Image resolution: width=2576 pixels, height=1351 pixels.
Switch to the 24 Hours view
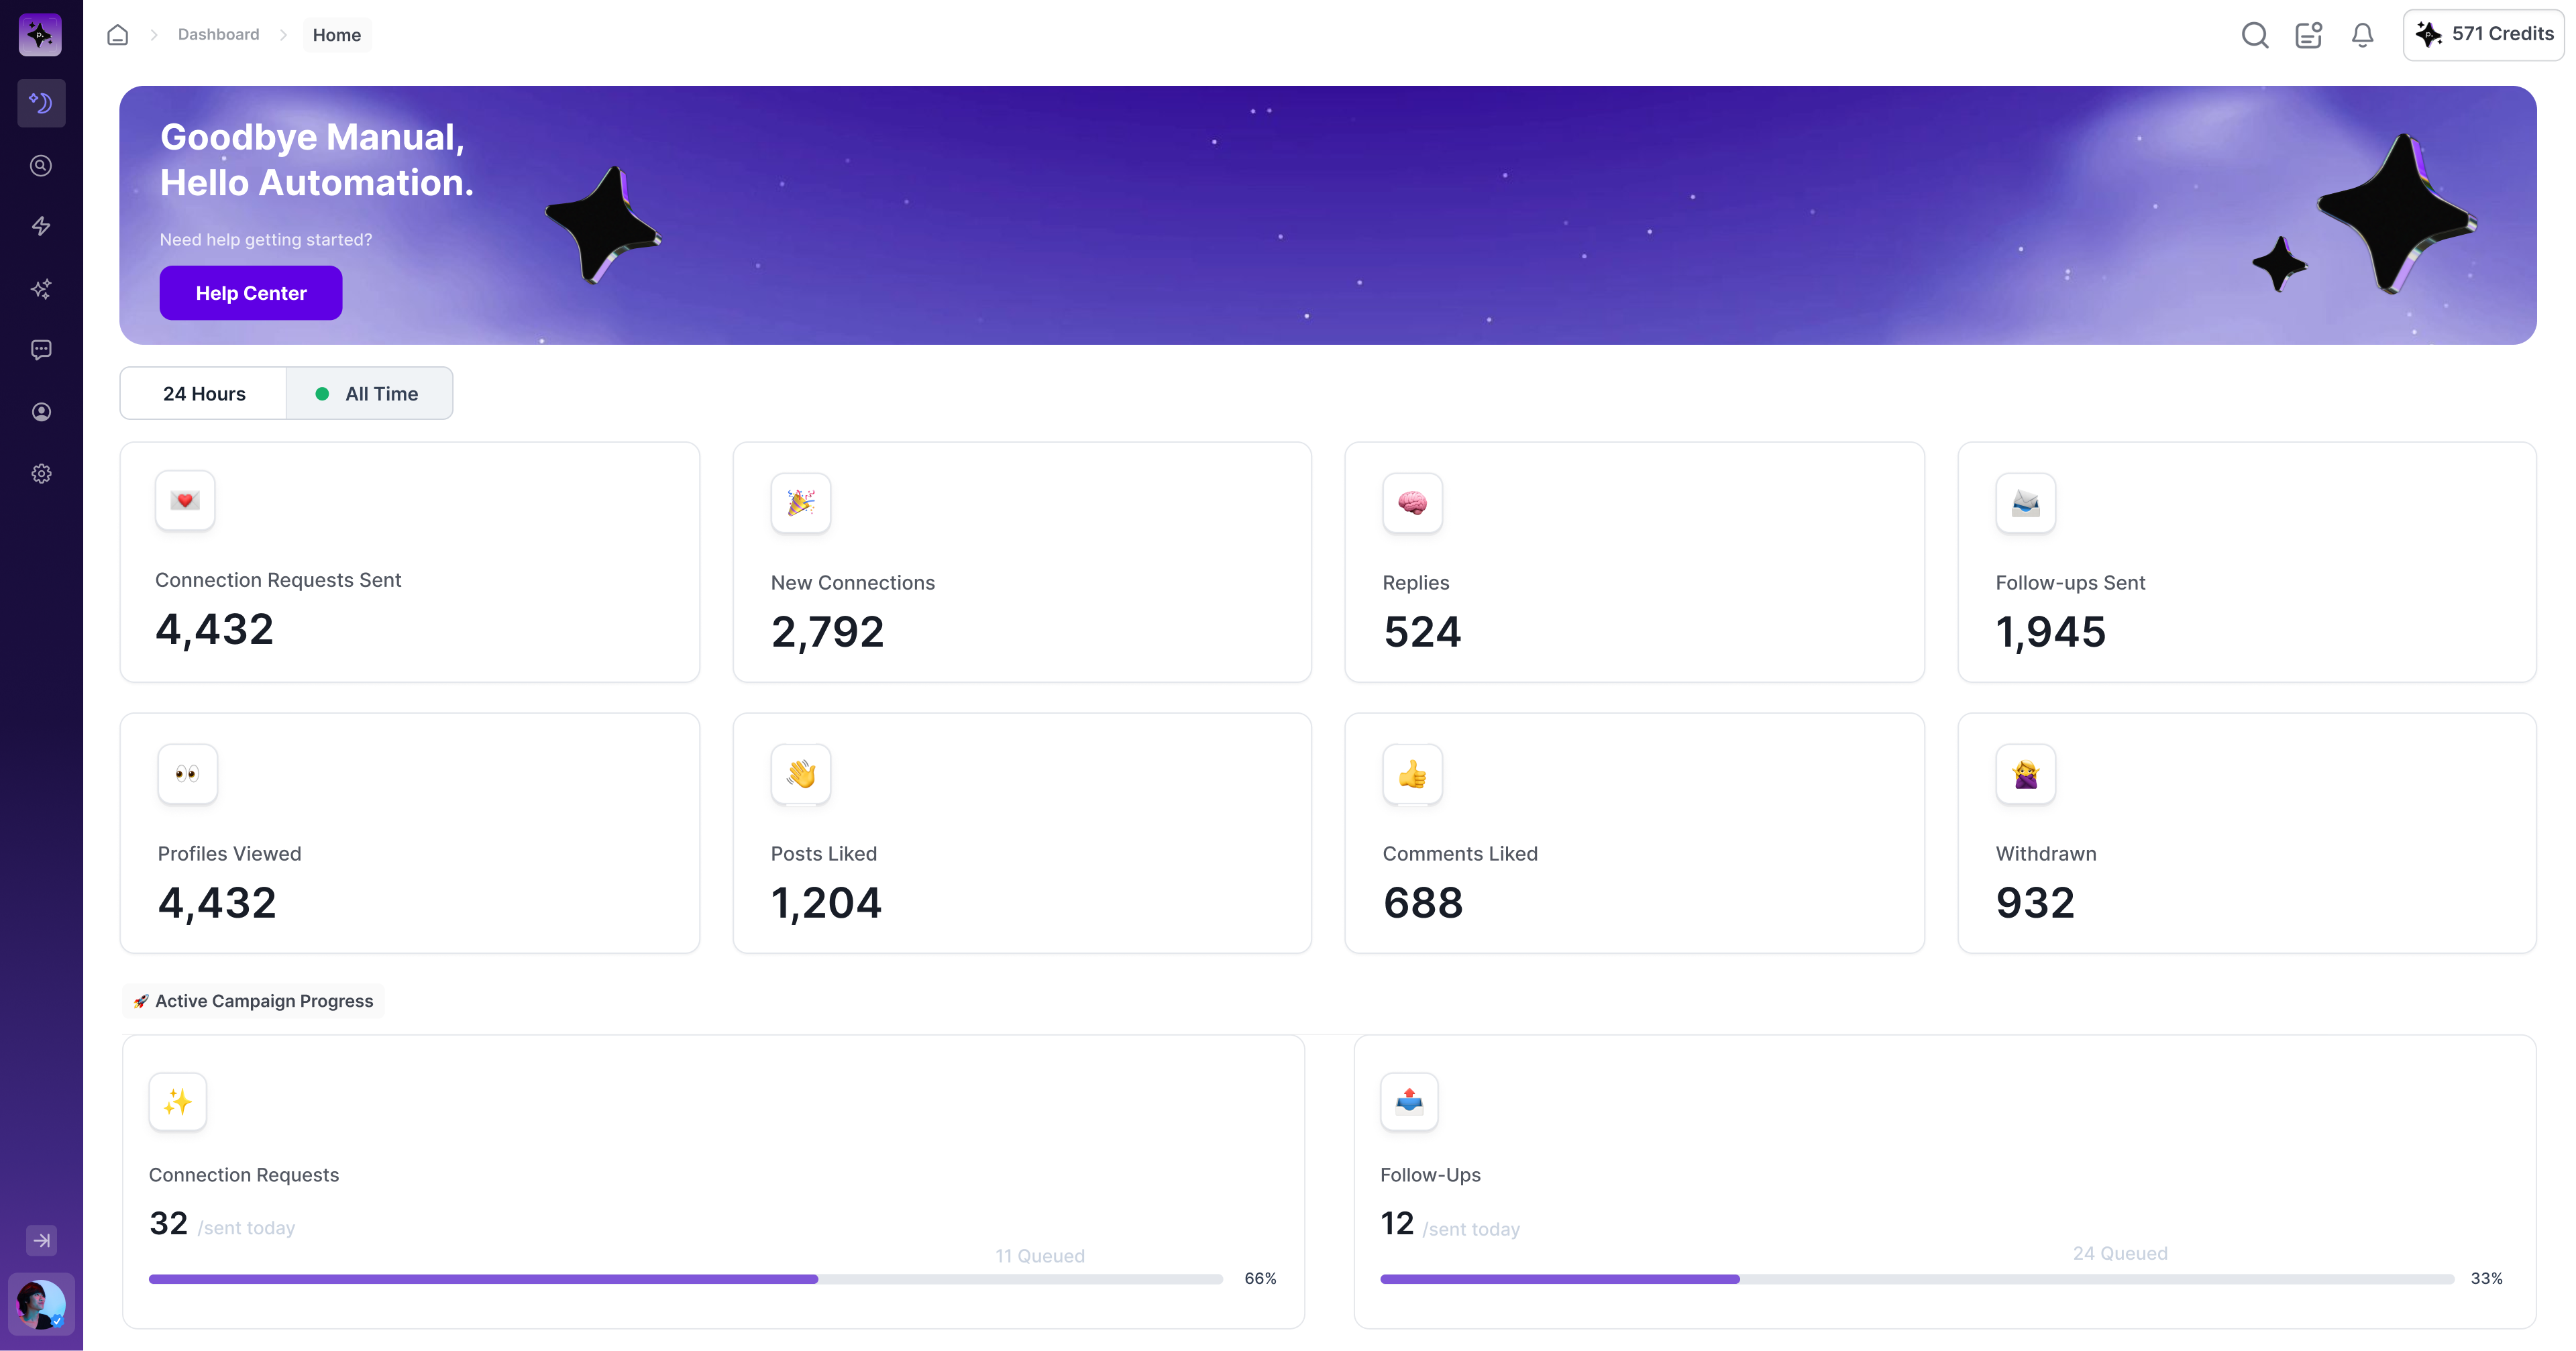click(204, 393)
